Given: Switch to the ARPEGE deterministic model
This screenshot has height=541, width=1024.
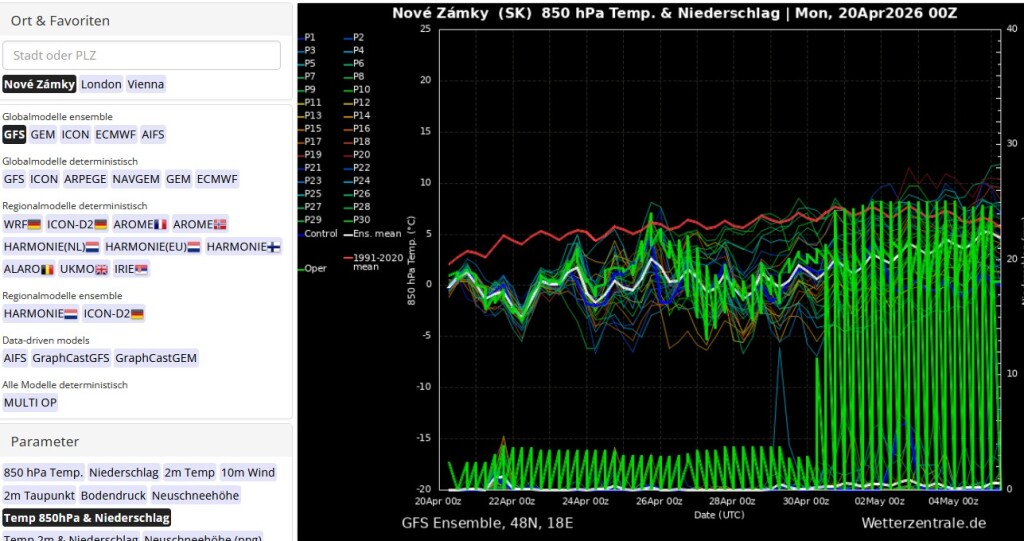Looking at the screenshot, I should [x=83, y=179].
